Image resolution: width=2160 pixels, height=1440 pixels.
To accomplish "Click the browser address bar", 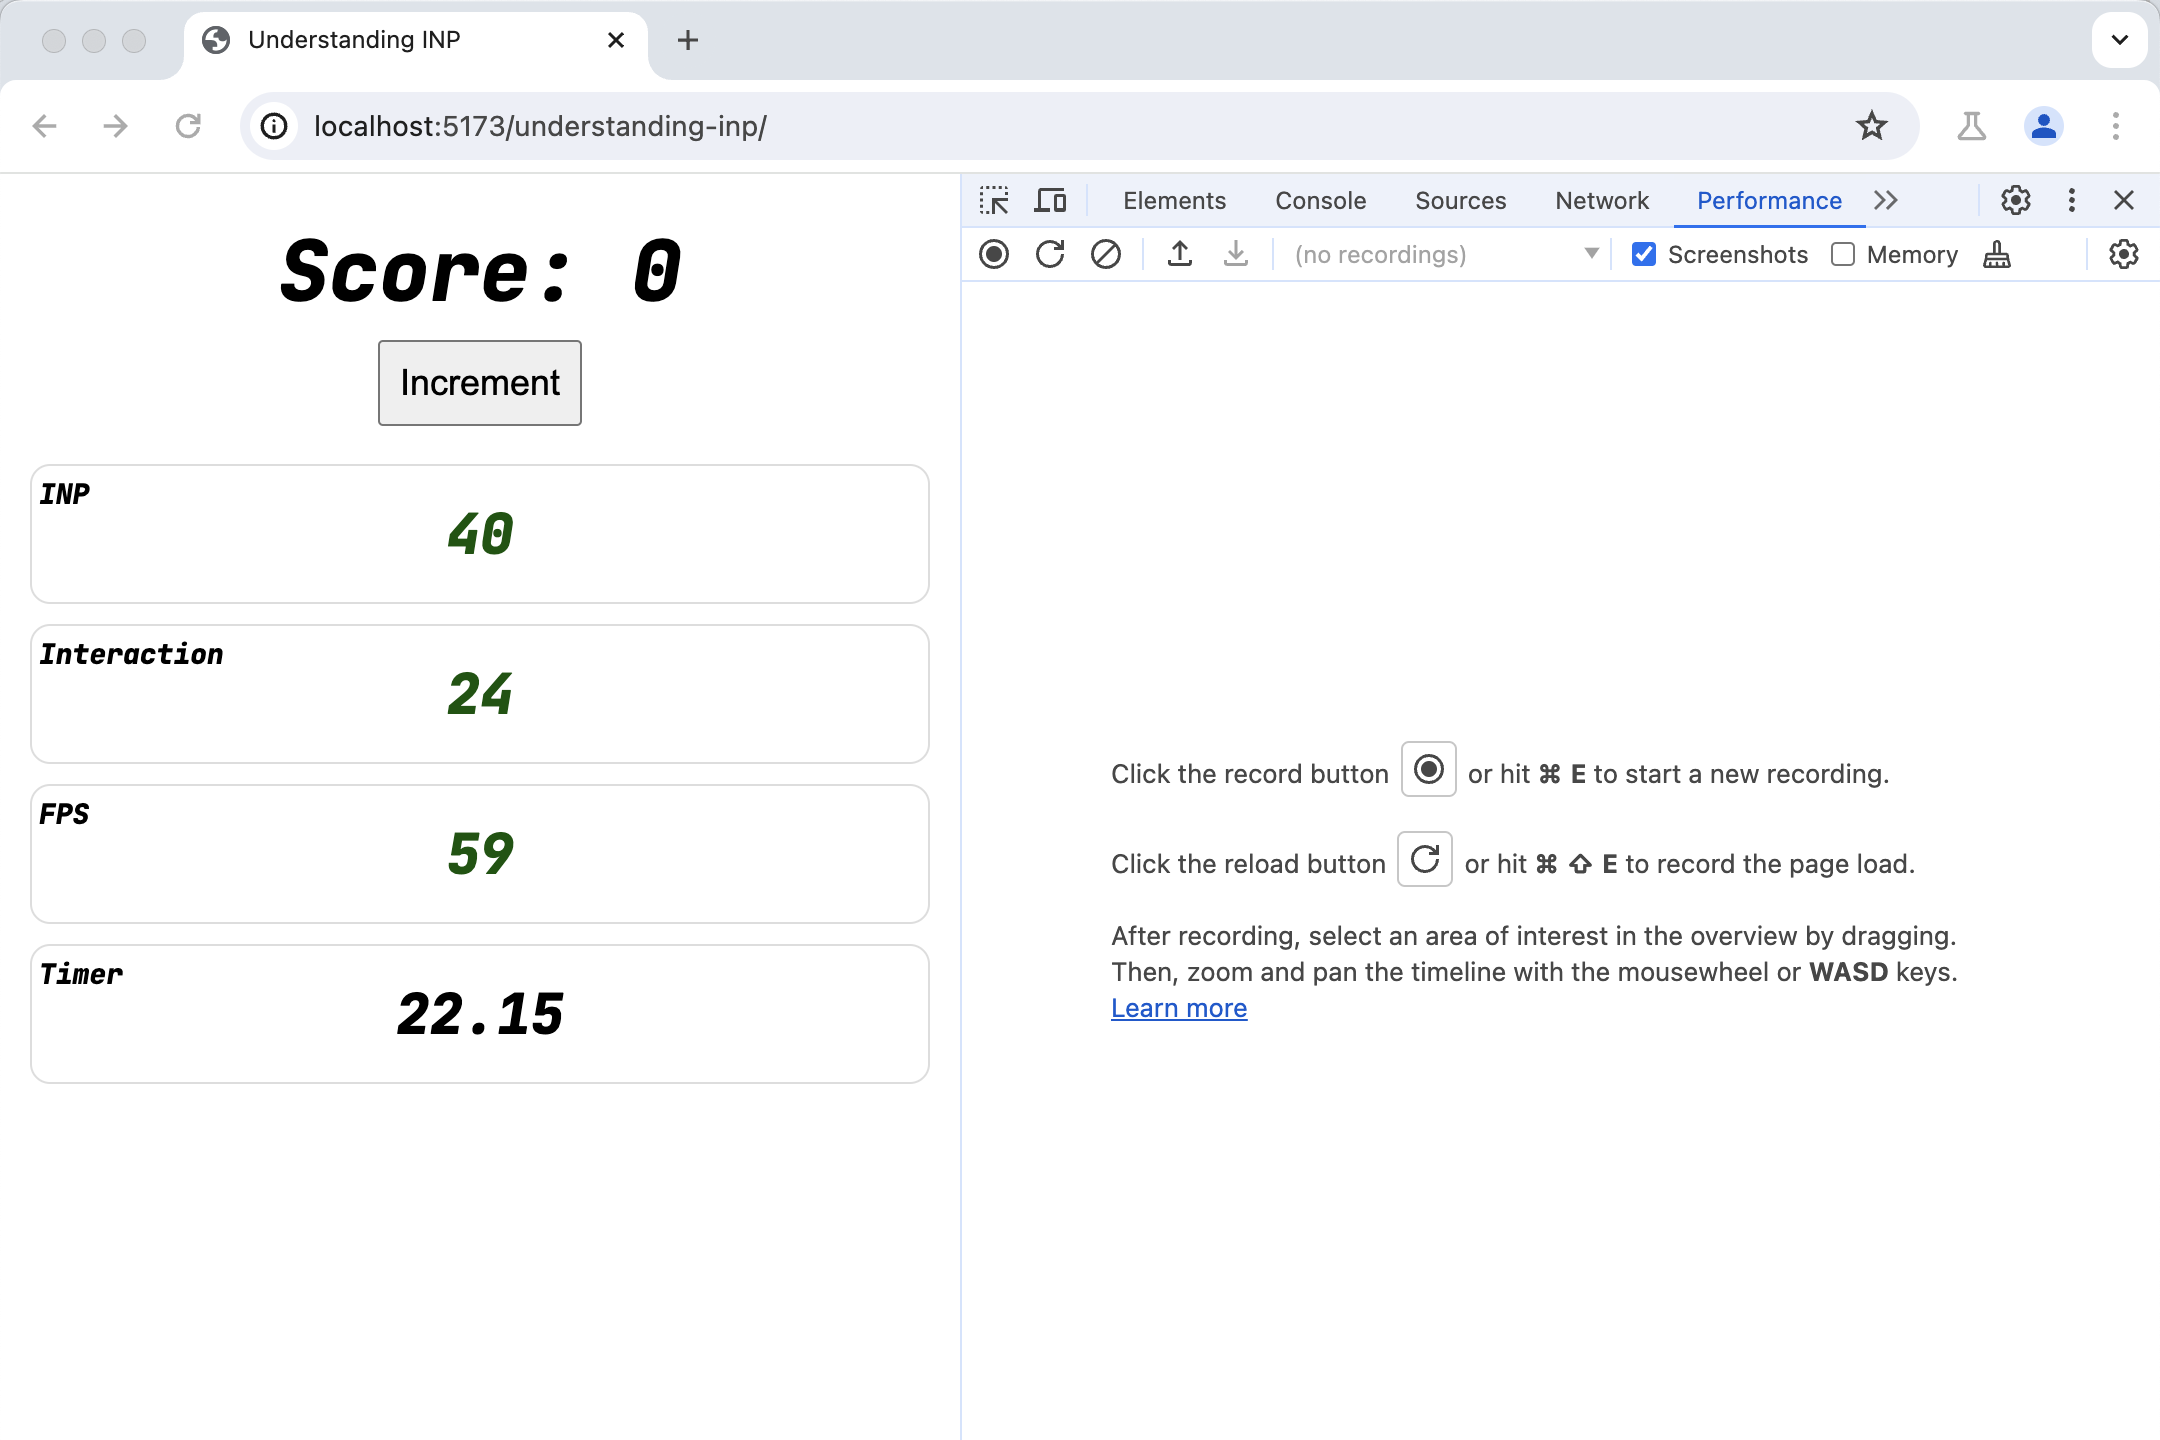I will click(x=1080, y=127).
